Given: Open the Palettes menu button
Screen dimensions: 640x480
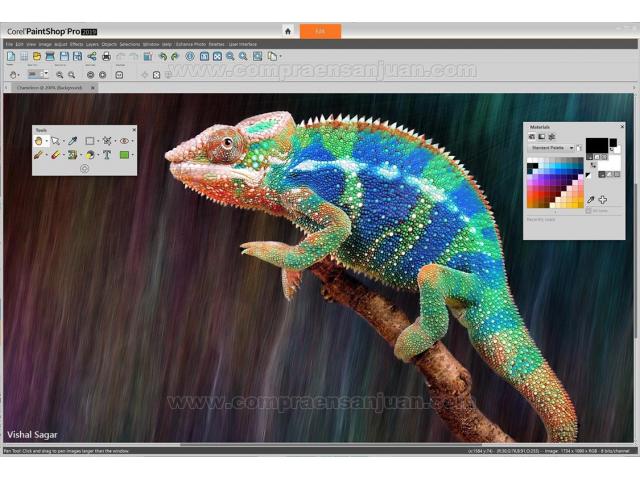Looking at the screenshot, I should point(217,44).
